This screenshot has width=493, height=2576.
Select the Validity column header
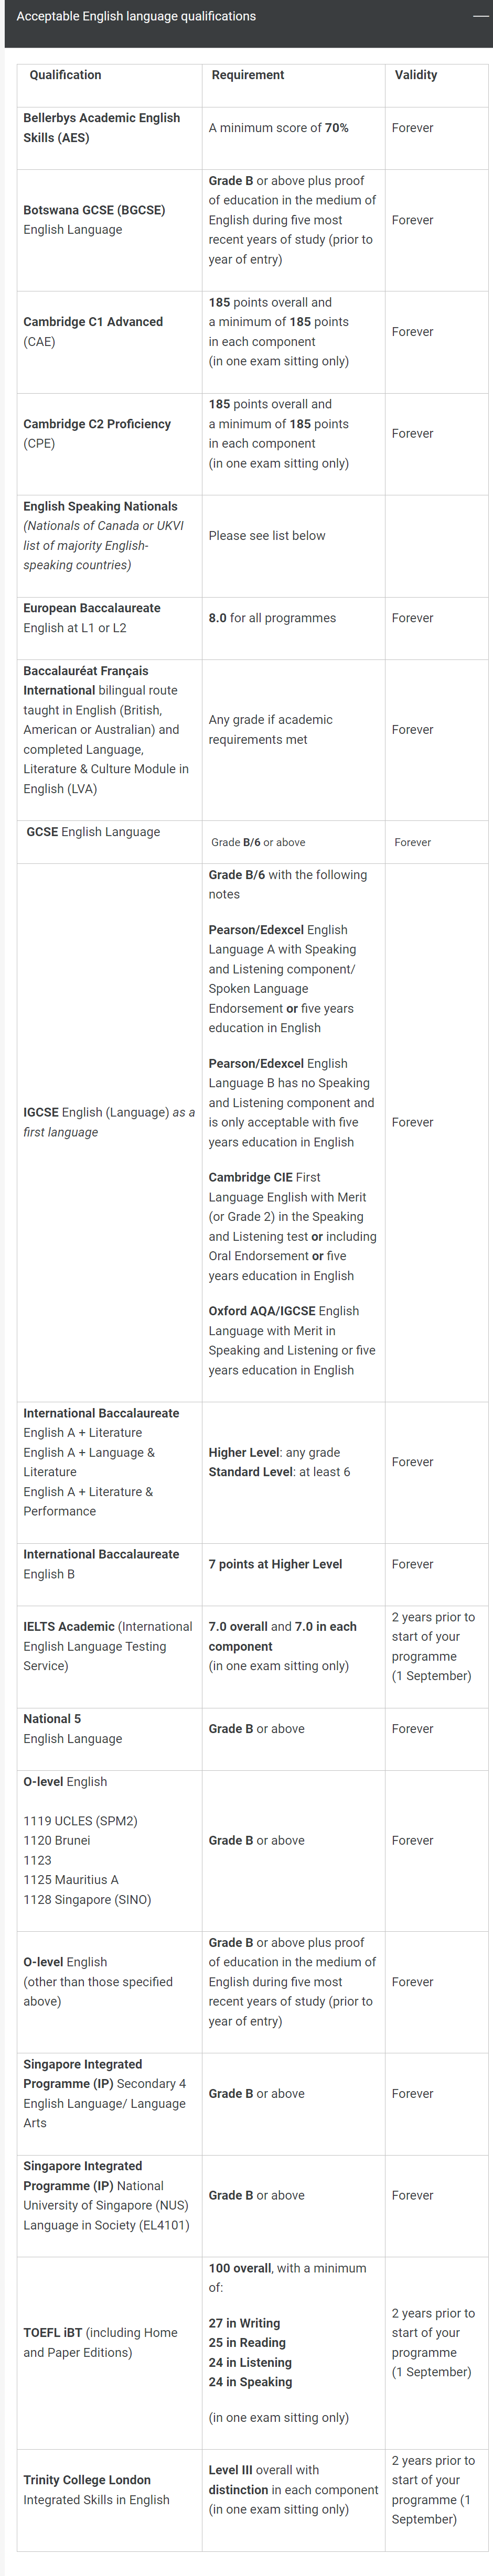[x=416, y=75]
